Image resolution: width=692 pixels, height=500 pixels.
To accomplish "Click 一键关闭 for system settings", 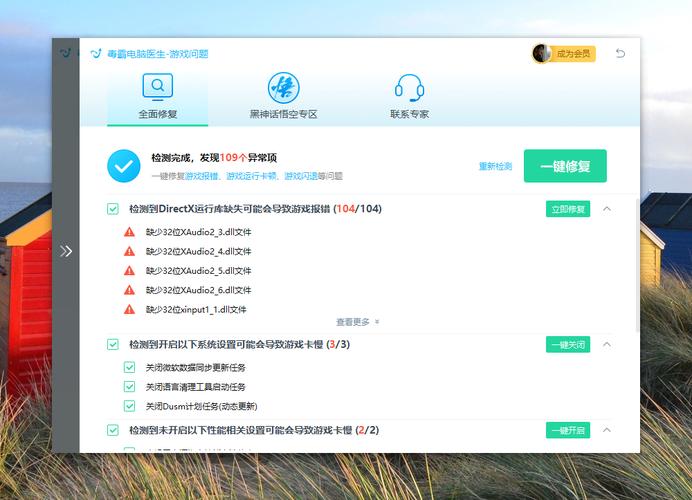I will coord(568,345).
